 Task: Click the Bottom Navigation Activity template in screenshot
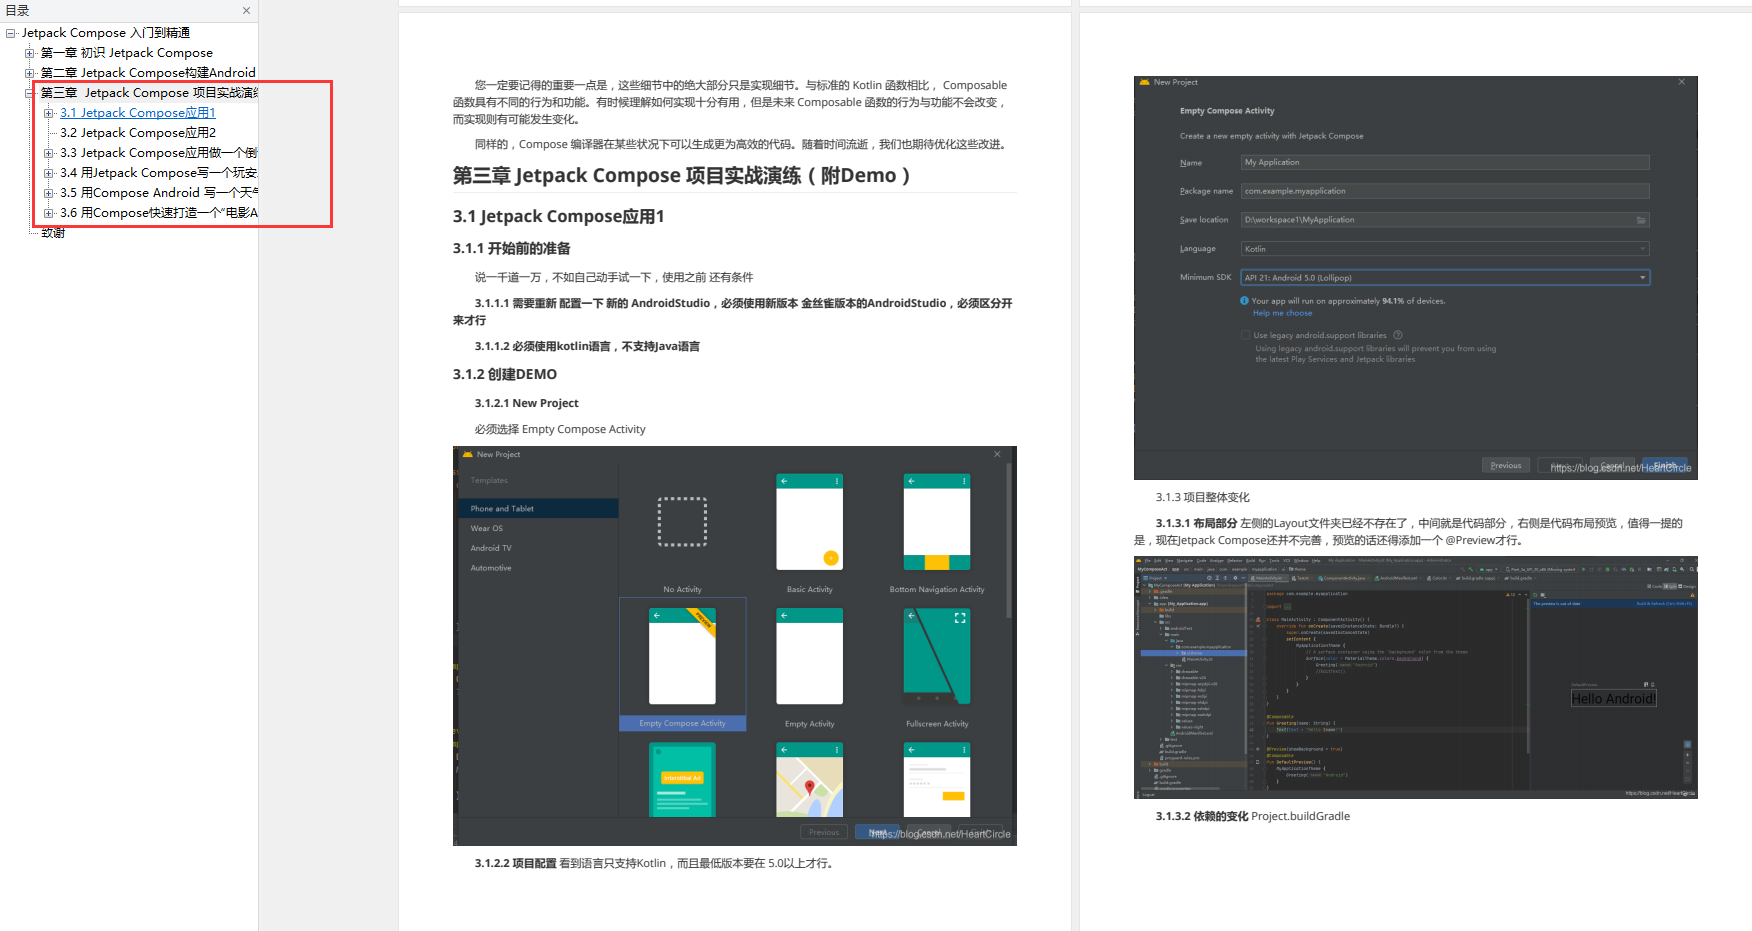[x=937, y=533]
